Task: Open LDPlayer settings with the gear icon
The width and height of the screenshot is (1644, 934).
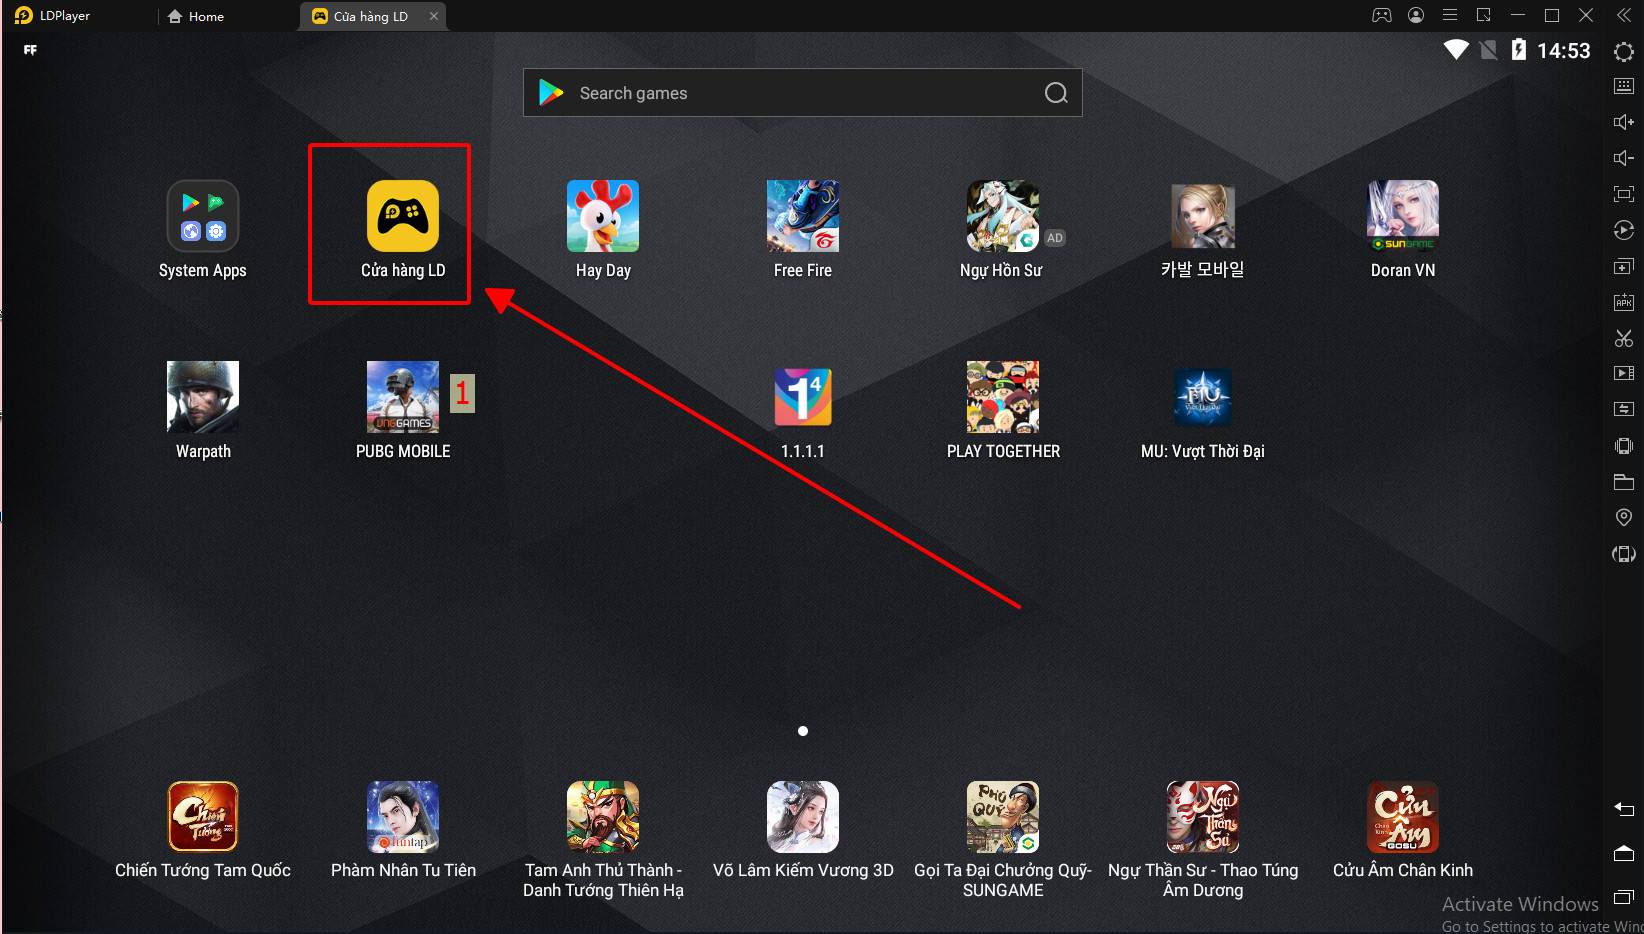Action: point(1623,52)
